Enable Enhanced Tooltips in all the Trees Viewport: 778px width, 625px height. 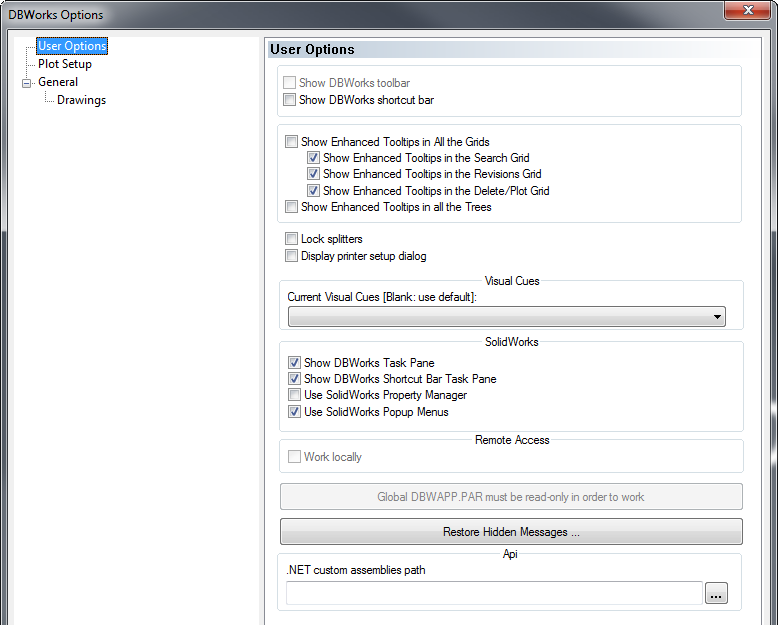pos(291,206)
